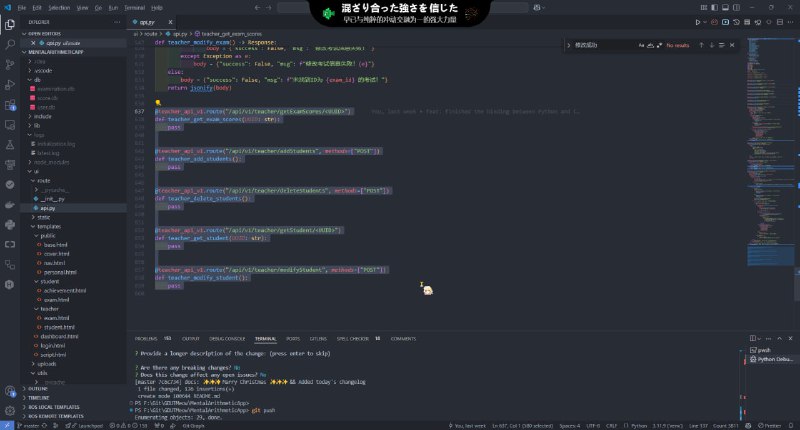
Task: Expand the replace field in find widget
Action: point(569,45)
